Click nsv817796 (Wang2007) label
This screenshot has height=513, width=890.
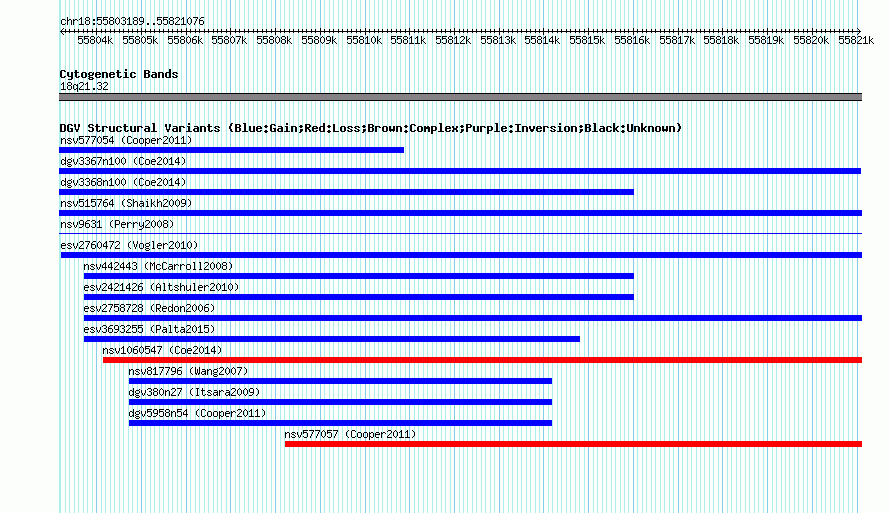[x=188, y=371]
